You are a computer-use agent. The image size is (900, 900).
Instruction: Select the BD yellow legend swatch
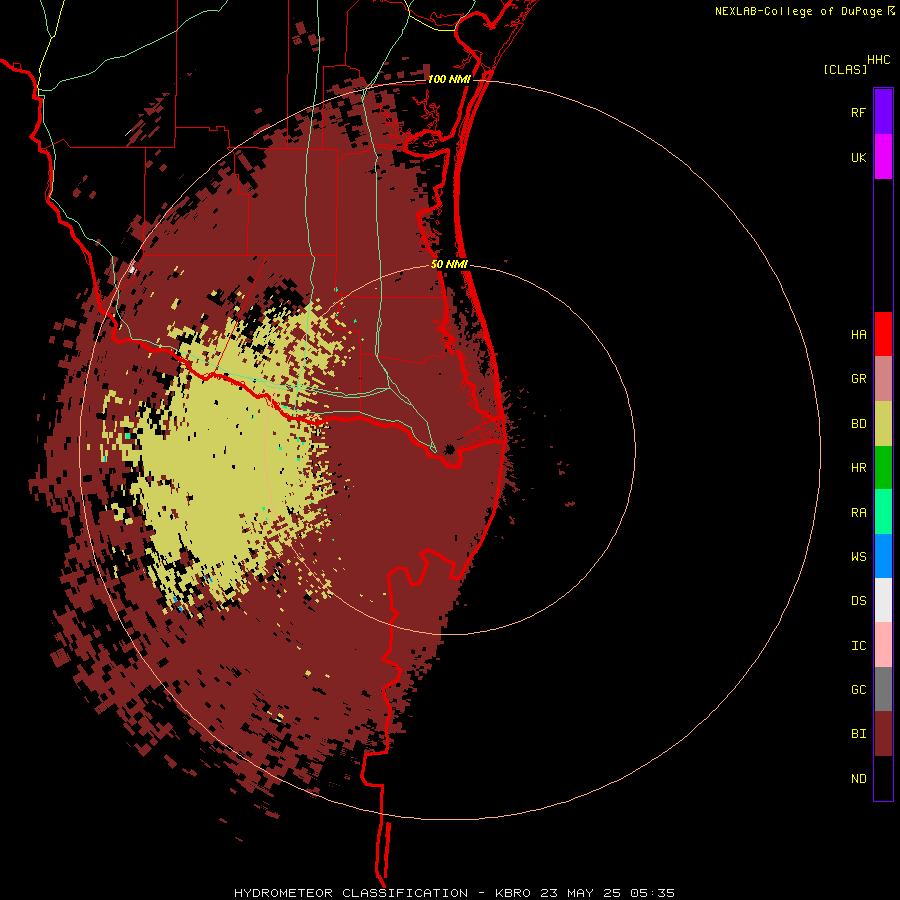883,424
